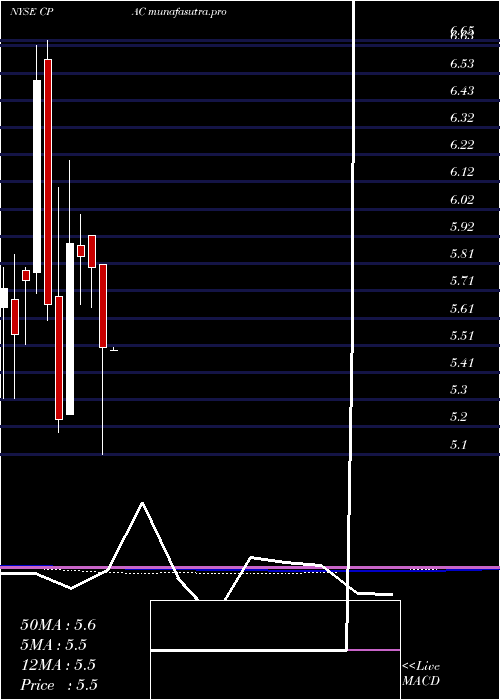Screen dimensions: 500x700
Task: Click the 6.53 price axis label
Action: [462, 63]
